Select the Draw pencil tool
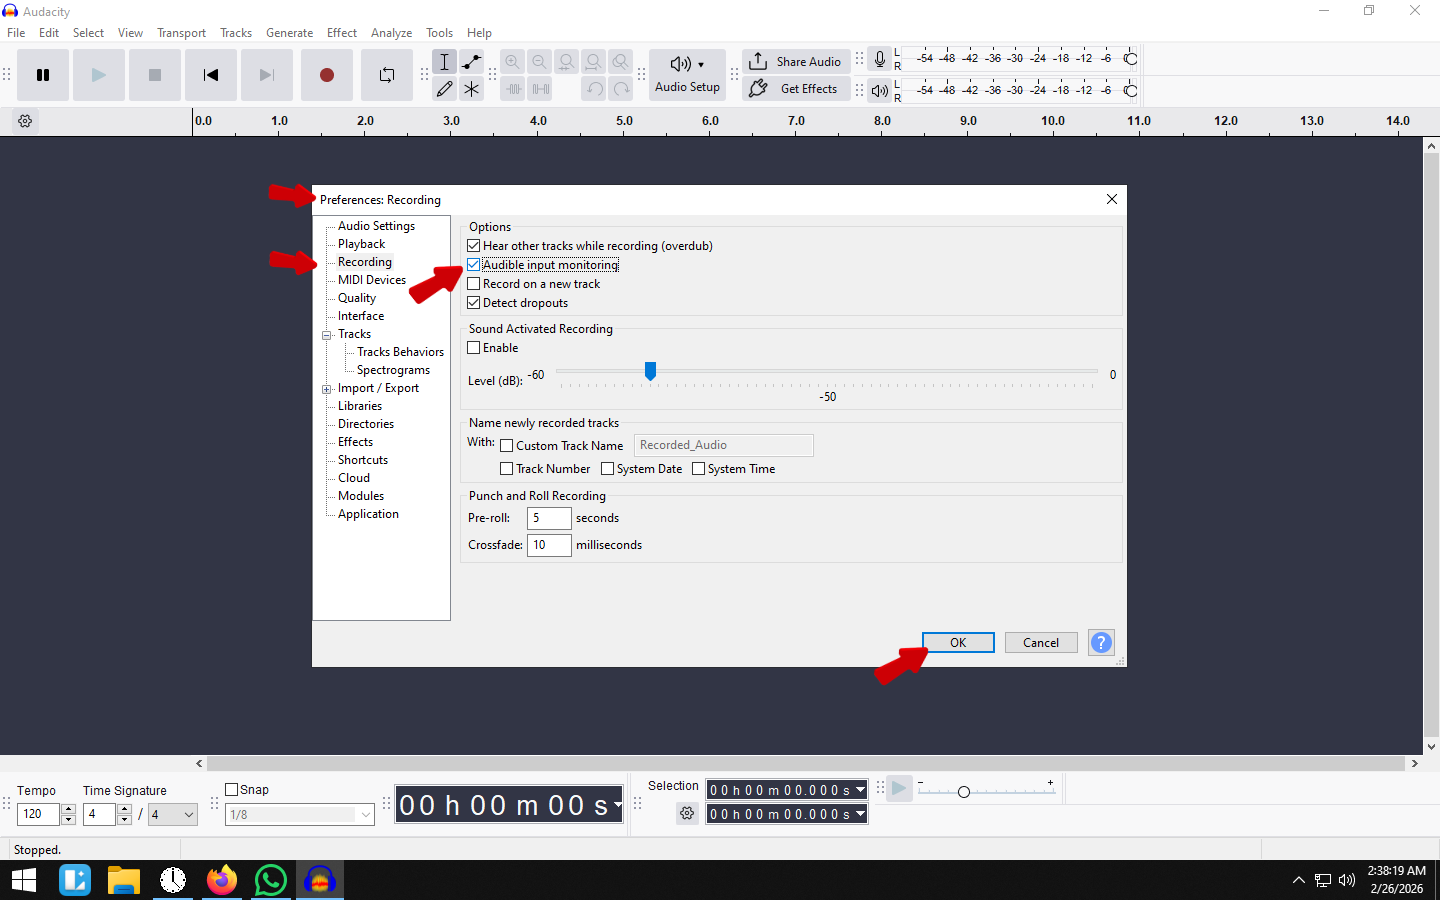The width and height of the screenshot is (1440, 900). (444, 89)
